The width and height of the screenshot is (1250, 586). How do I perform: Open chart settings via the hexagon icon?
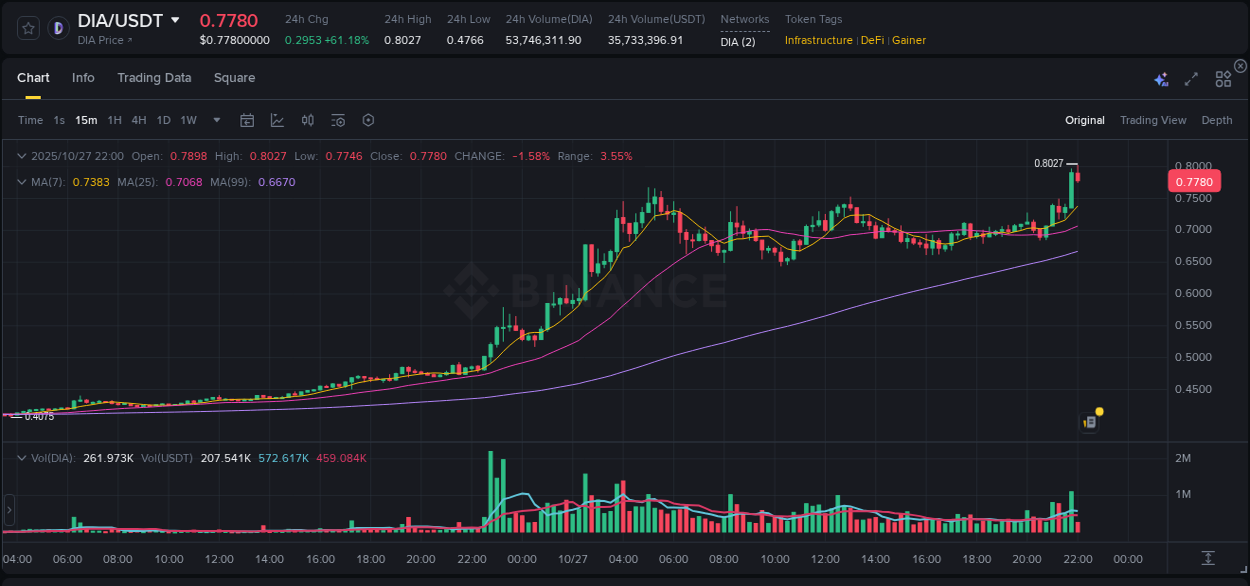[x=368, y=120]
